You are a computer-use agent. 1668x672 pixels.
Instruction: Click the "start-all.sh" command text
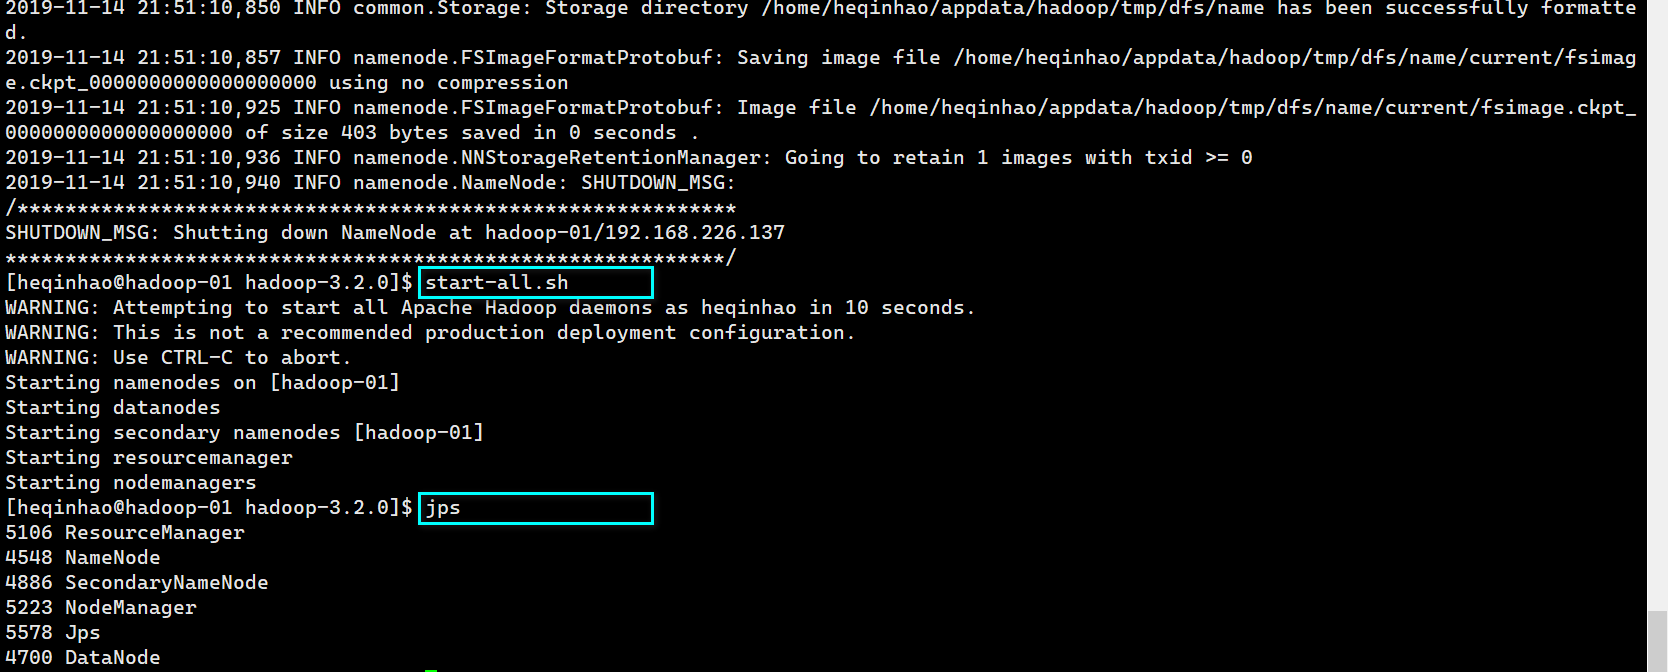(497, 283)
